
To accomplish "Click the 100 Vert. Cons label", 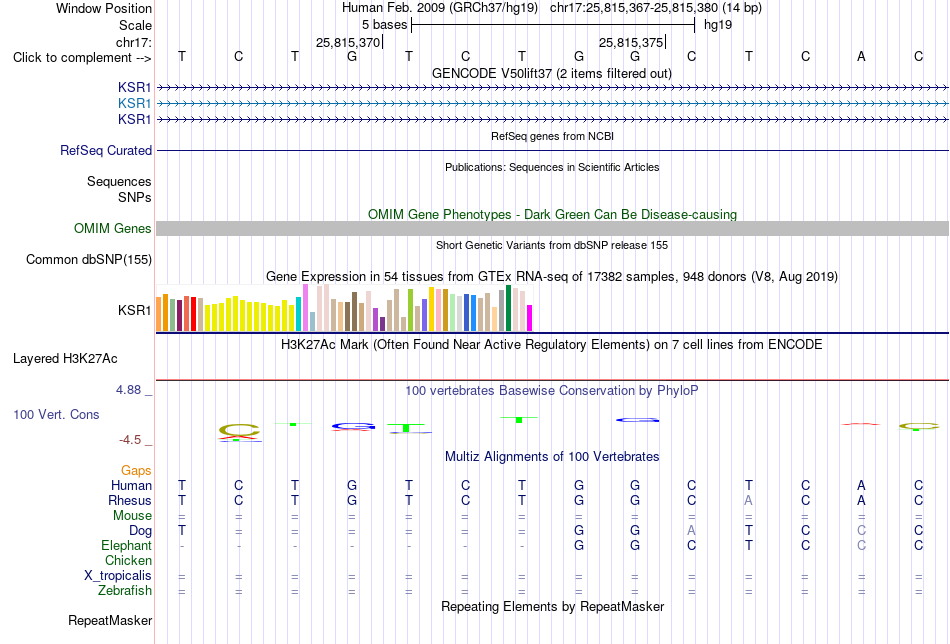I will [56, 414].
